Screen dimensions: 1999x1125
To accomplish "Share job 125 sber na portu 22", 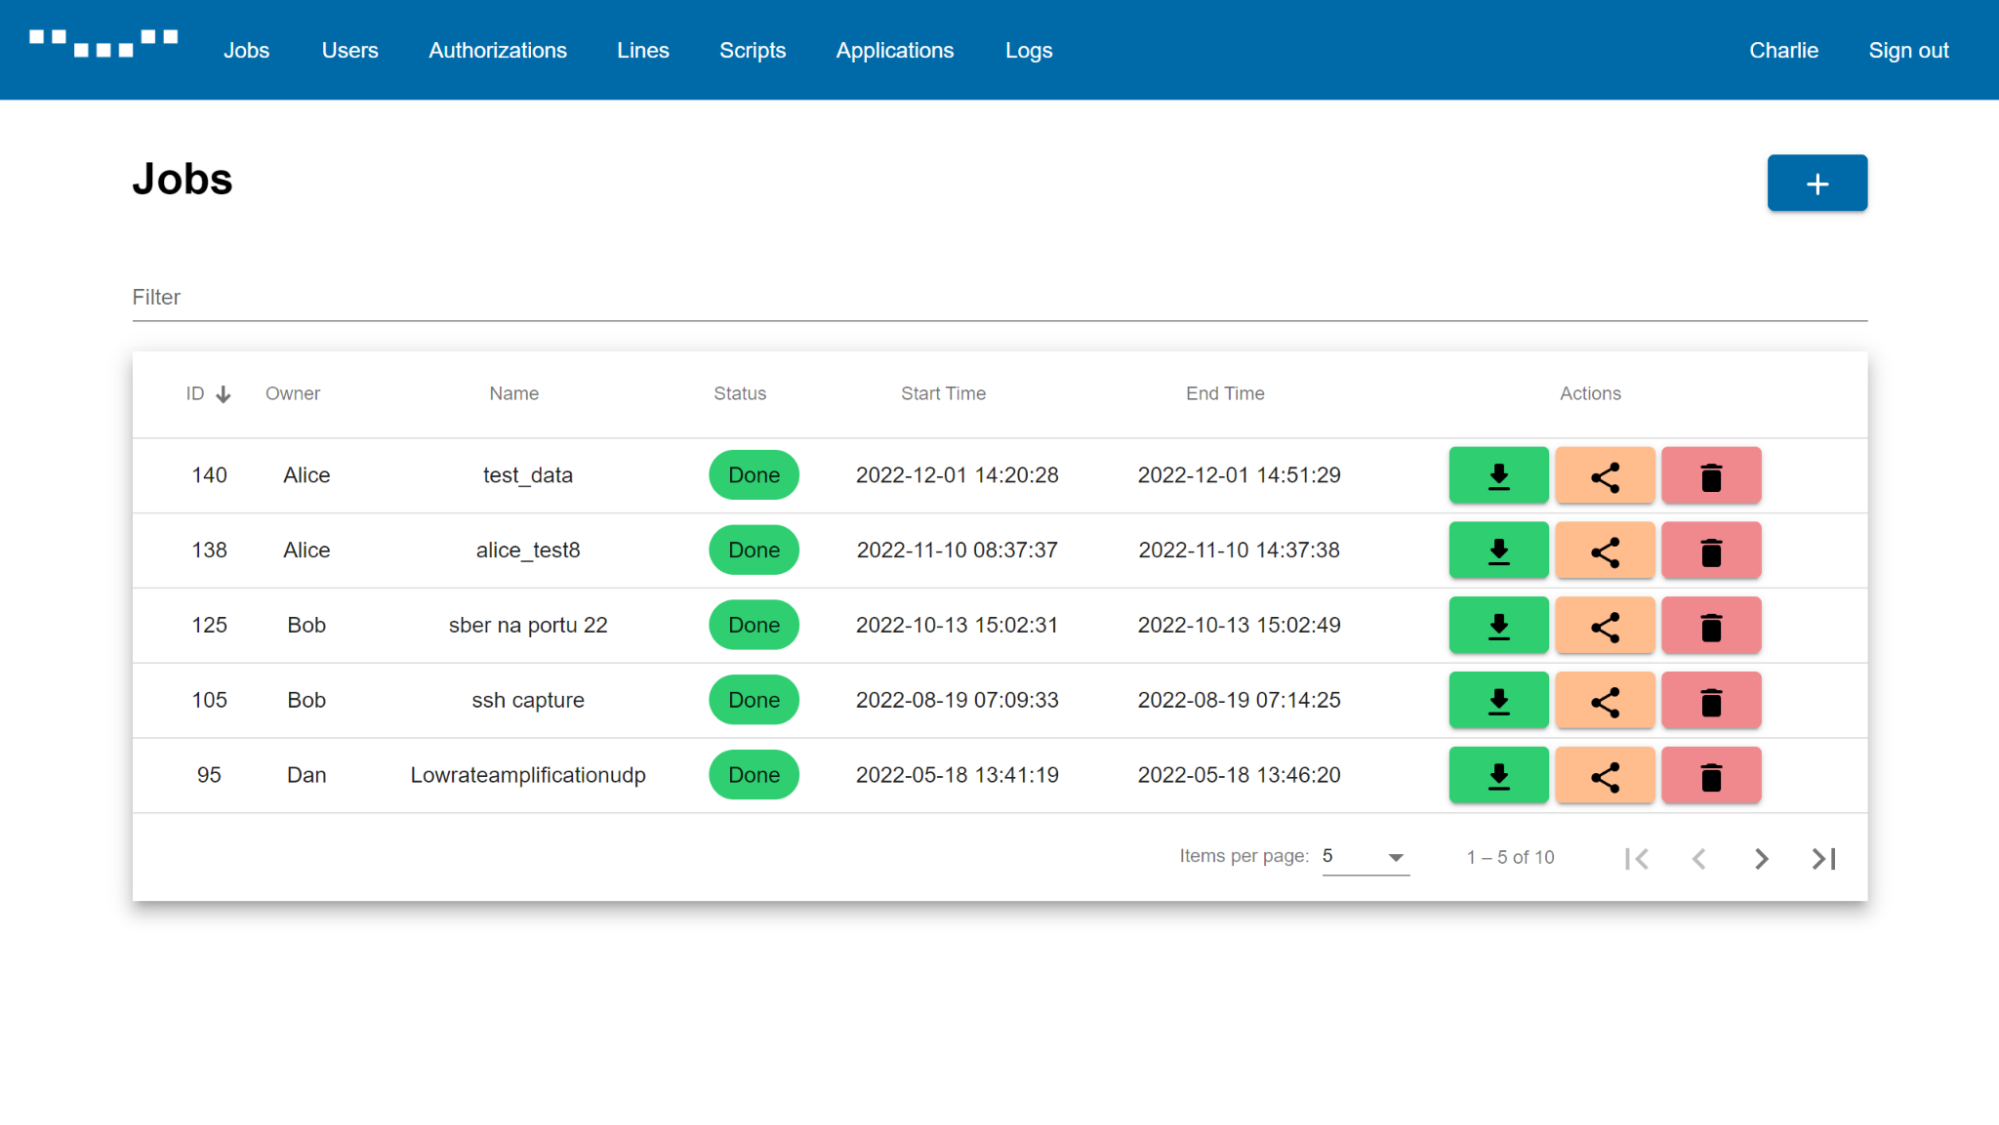I will point(1605,625).
